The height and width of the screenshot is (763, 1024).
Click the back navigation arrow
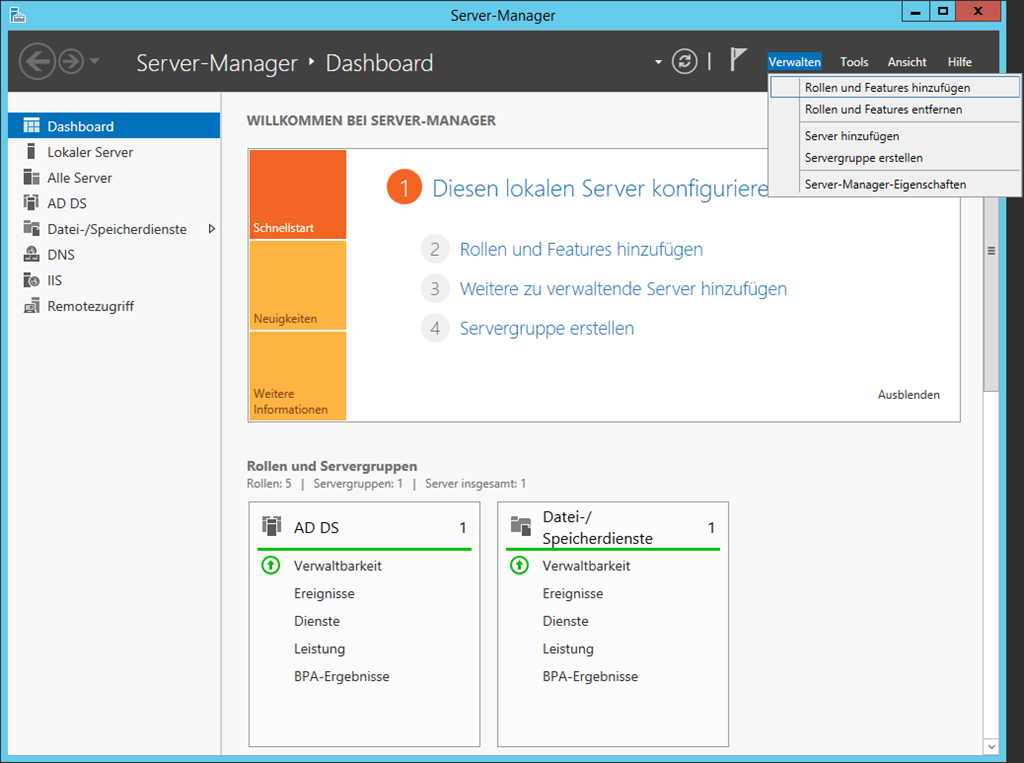[37, 61]
